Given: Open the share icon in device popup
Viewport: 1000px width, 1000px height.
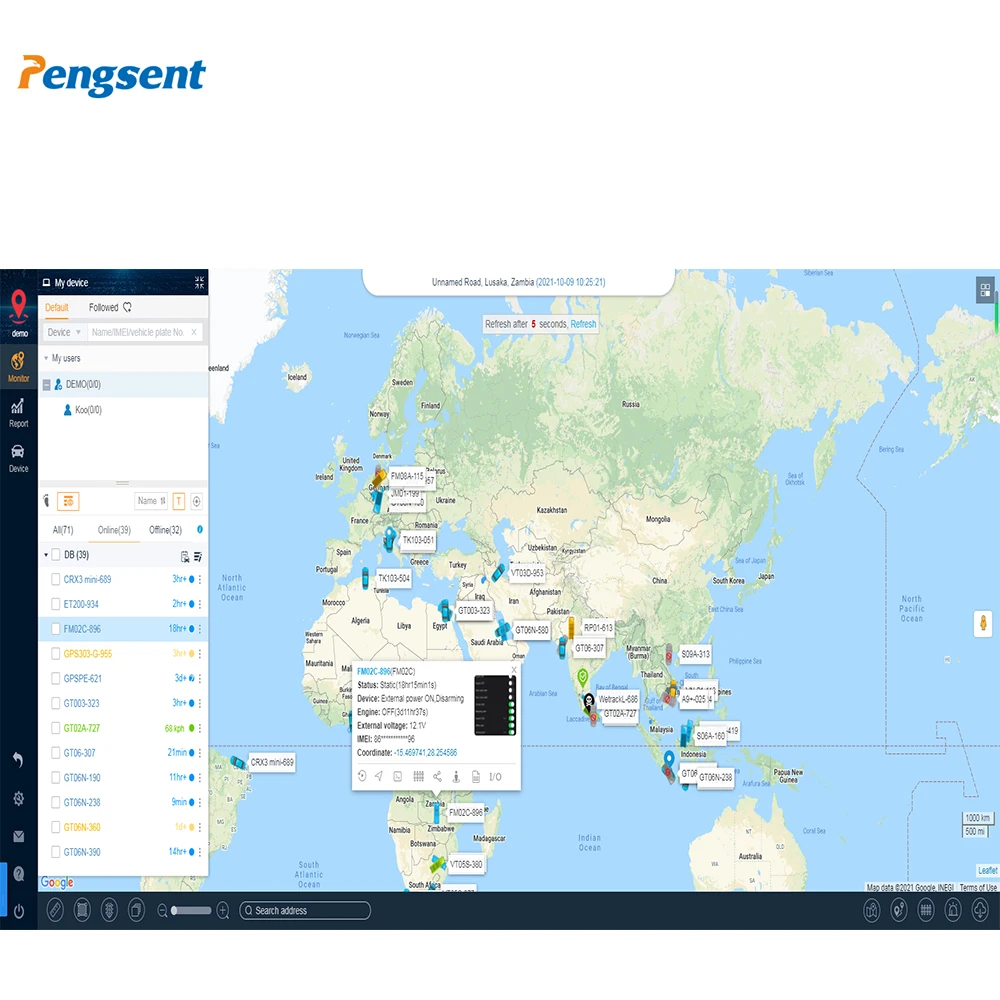Looking at the screenshot, I should click(x=437, y=777).
